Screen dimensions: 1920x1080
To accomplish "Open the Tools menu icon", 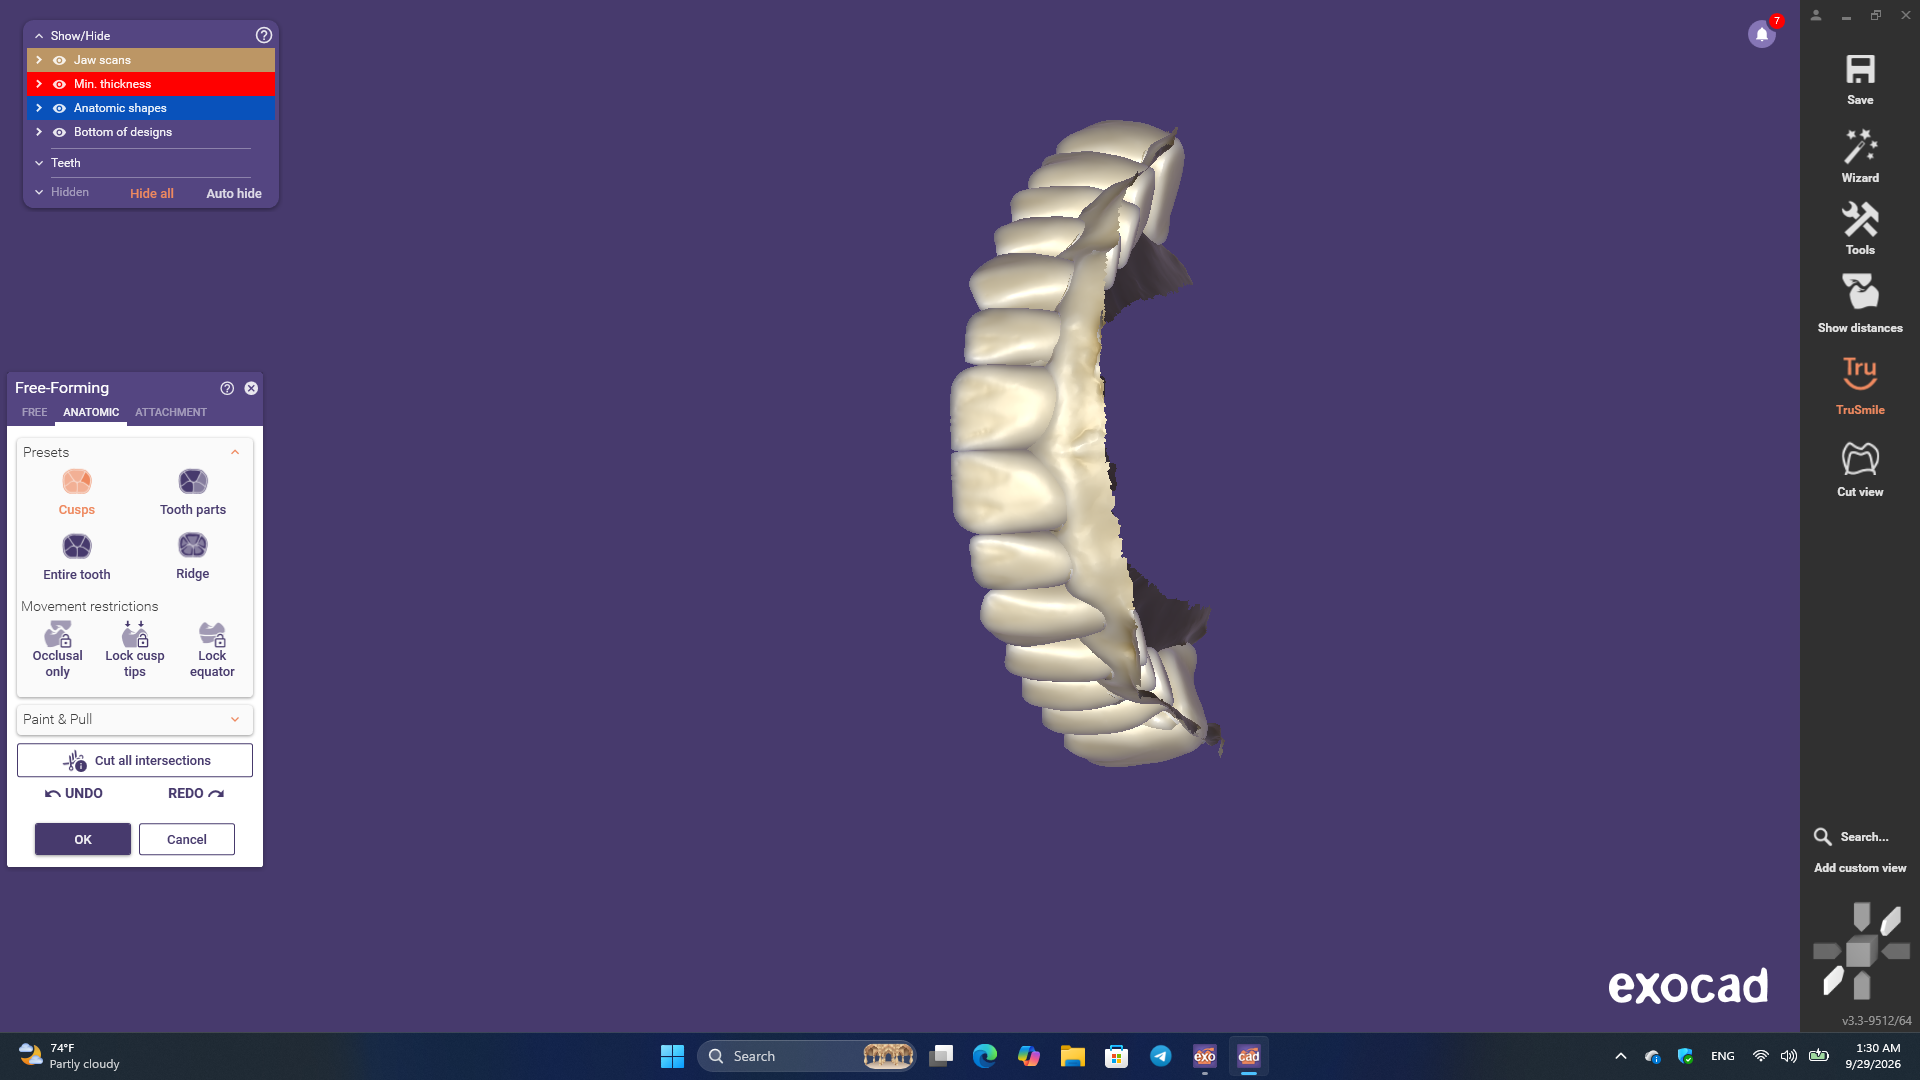I will [1860, 219].
